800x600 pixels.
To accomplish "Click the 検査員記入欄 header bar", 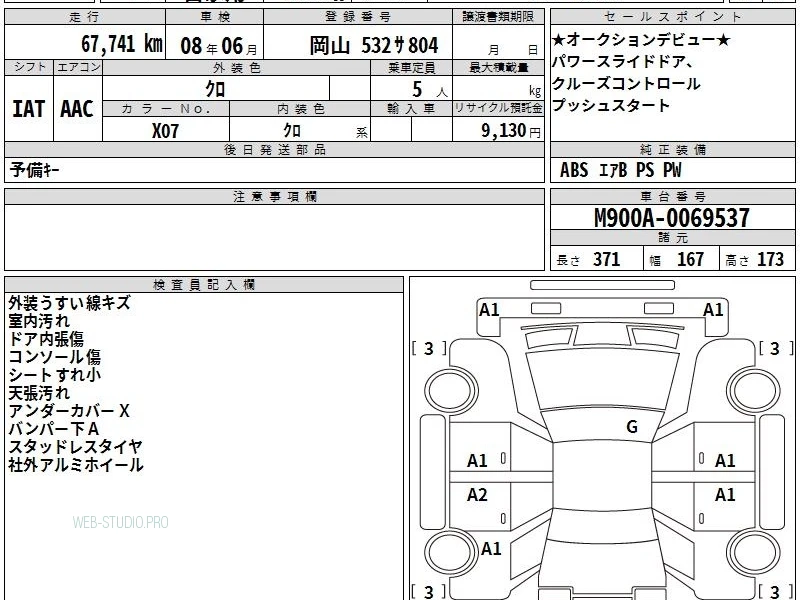I will point(204,285).
